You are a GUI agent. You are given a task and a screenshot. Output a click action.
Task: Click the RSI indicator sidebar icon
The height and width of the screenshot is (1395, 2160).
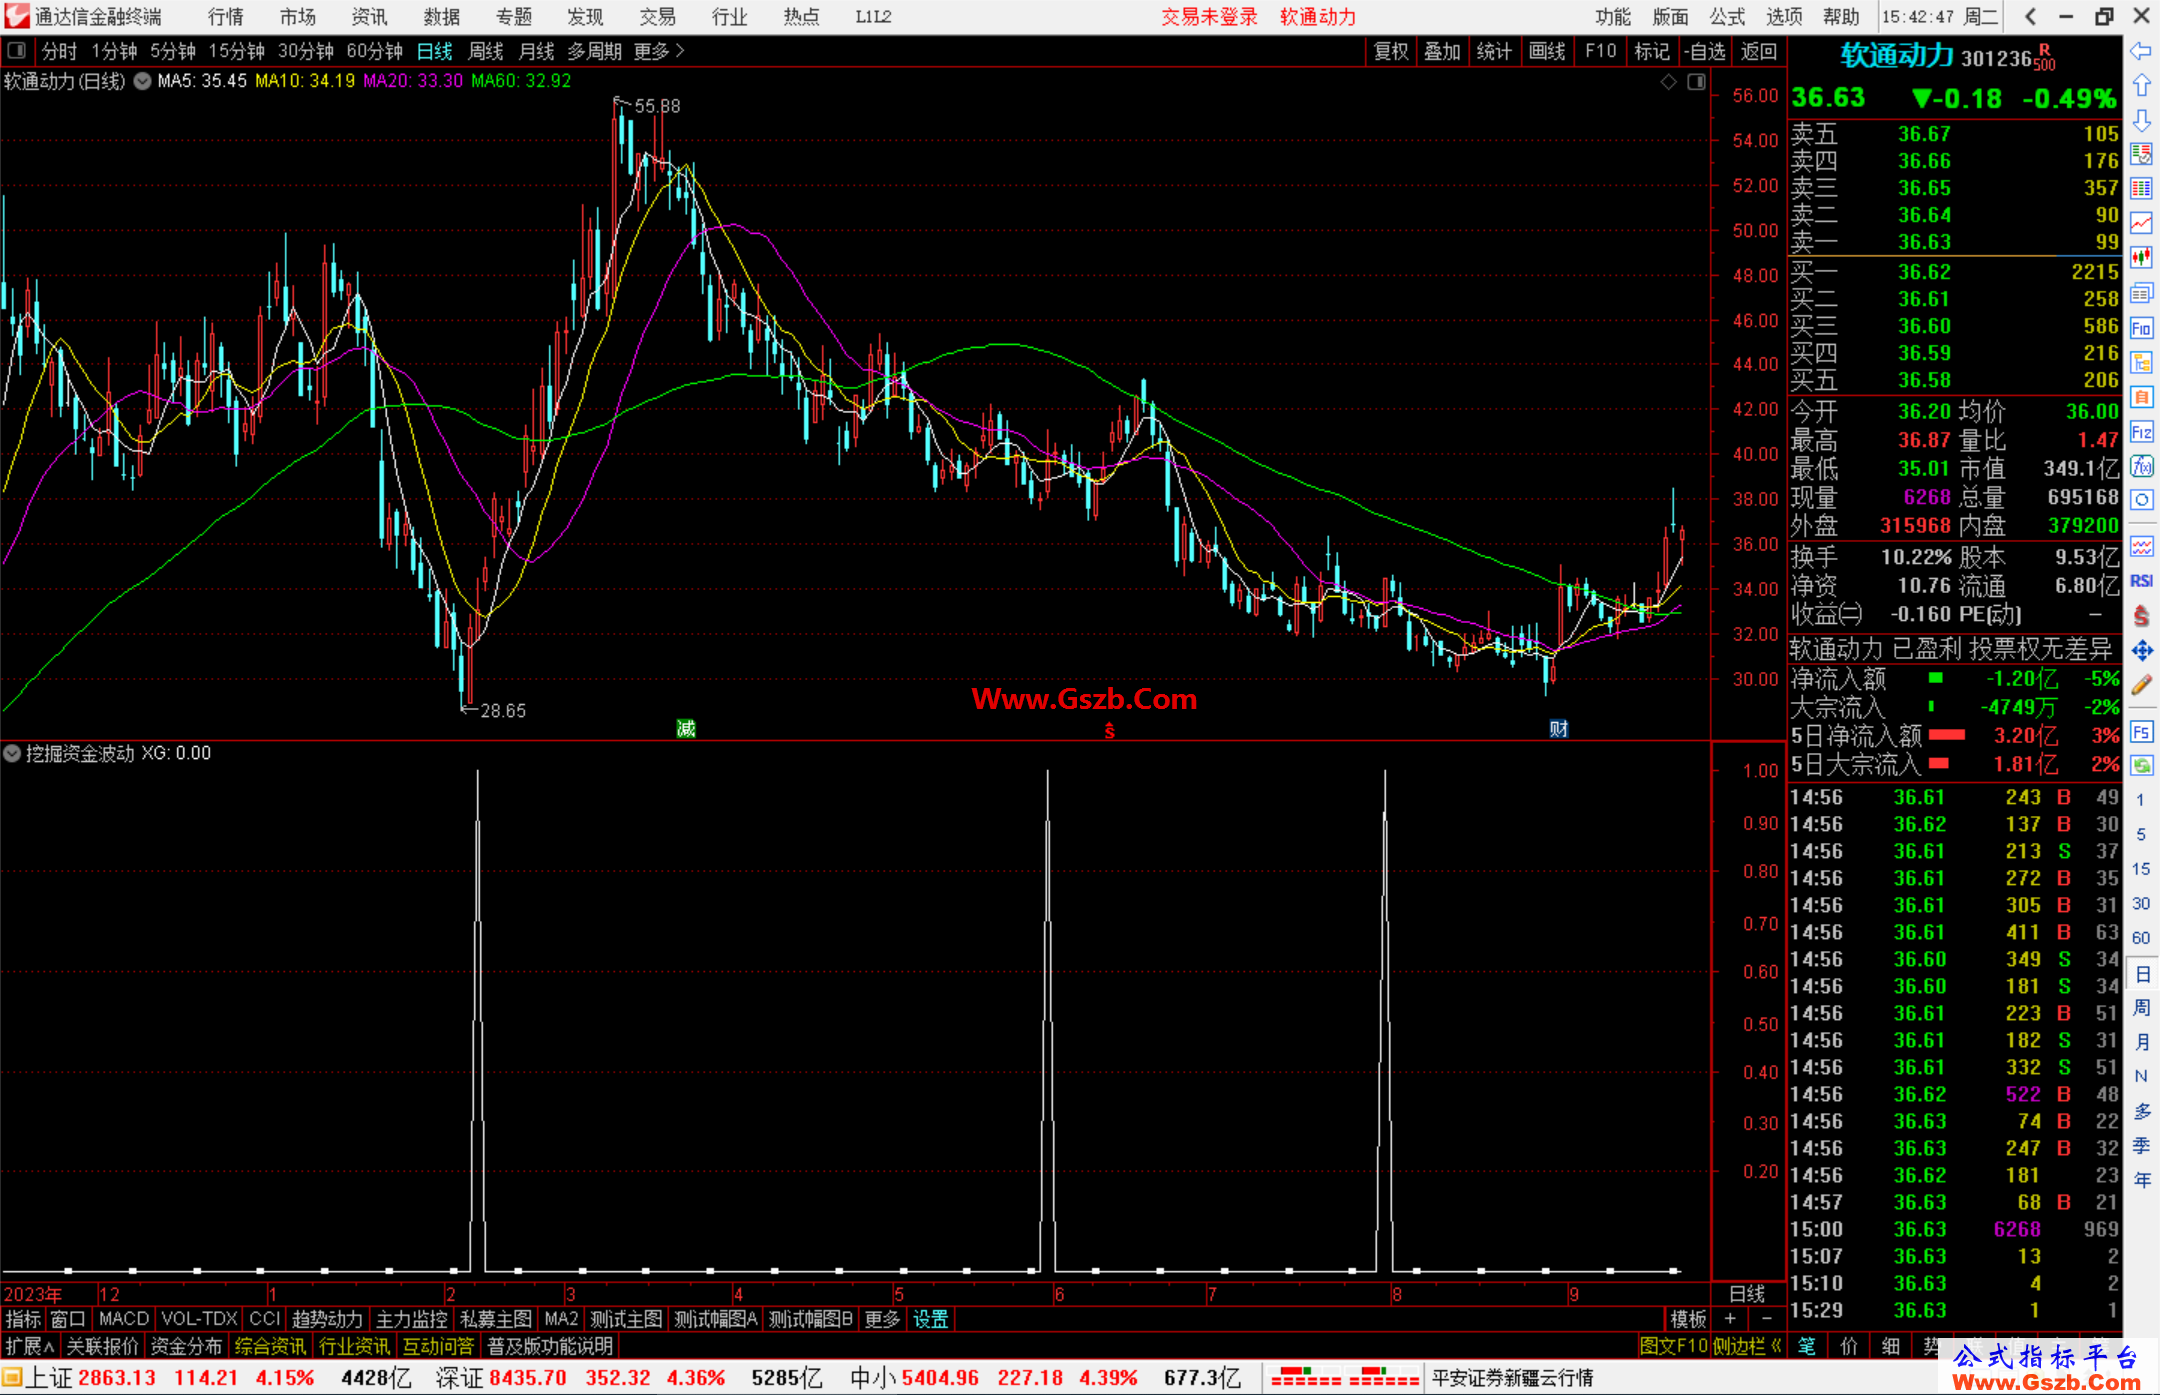2141,581
